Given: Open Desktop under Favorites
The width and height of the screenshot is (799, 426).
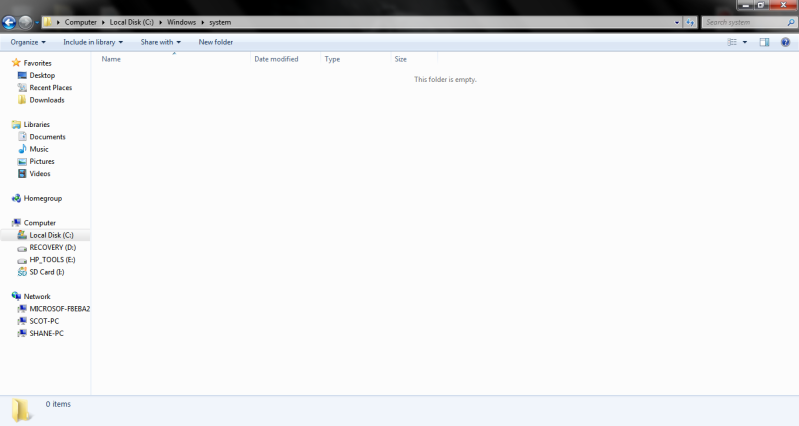Looking at the screenshot, I should [x=42, y=75].
